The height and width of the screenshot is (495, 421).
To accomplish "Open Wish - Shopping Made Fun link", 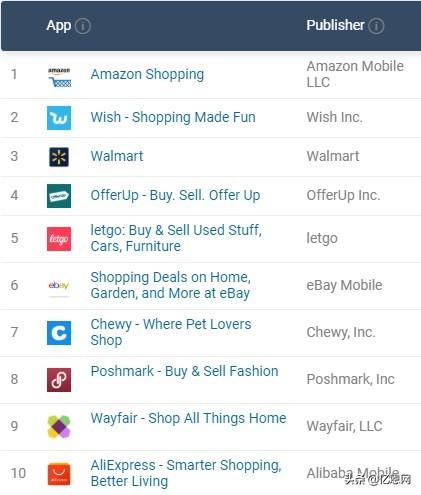I will (173, 117).
